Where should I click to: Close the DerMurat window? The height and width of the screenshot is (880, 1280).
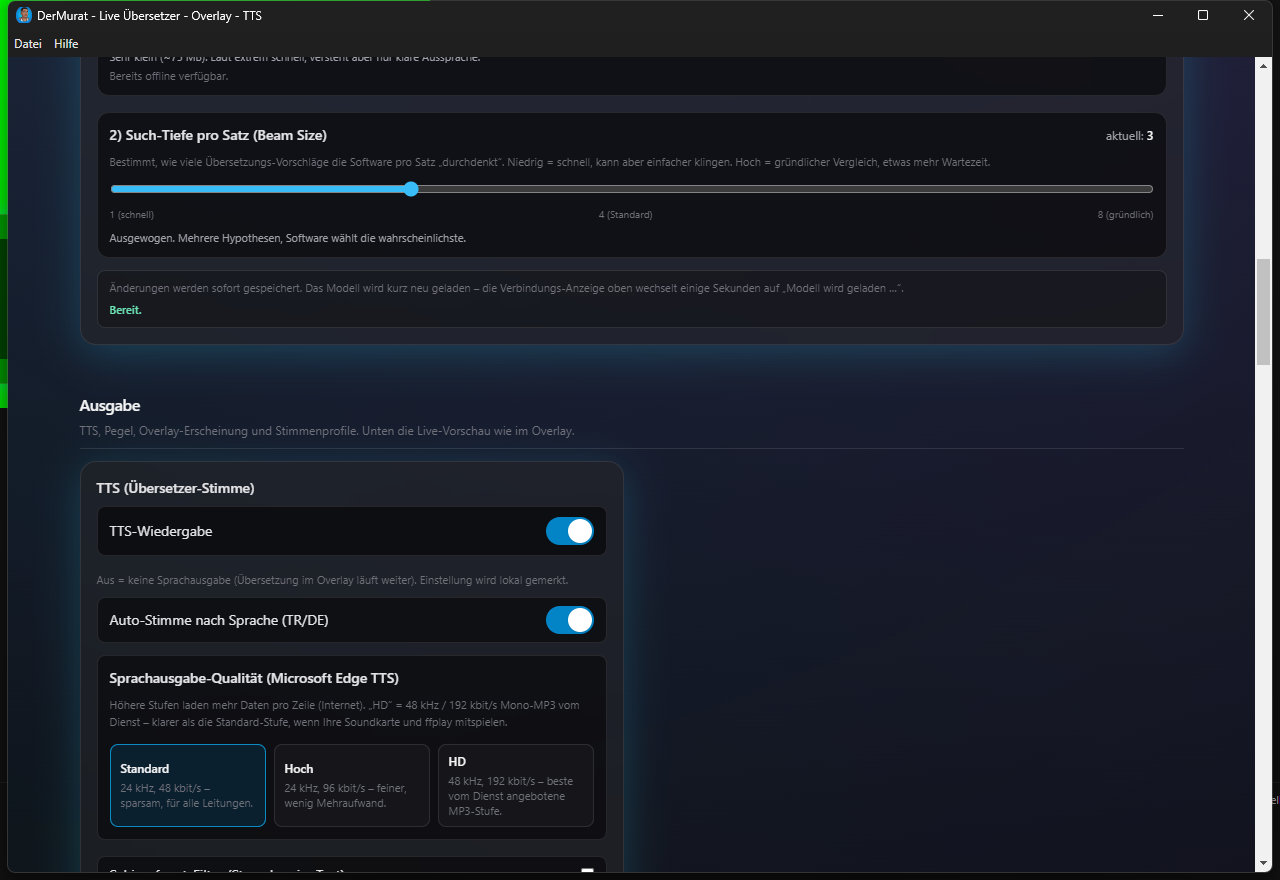pos(1249,15)
